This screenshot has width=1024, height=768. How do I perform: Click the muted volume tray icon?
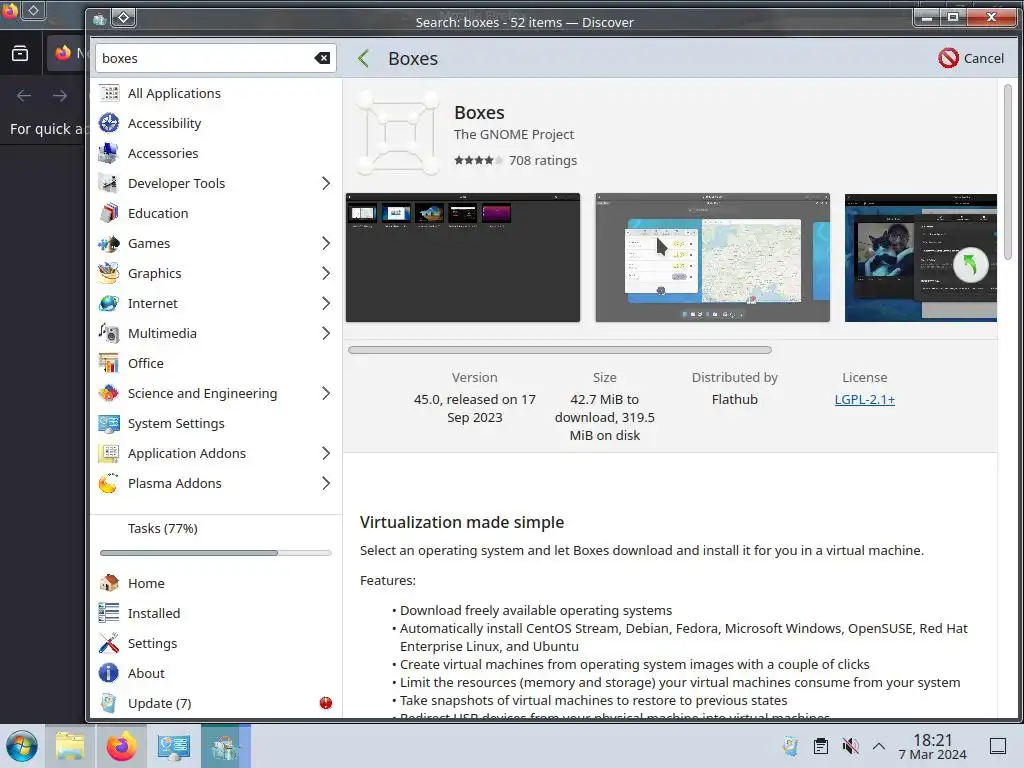(x=850, y=746)
